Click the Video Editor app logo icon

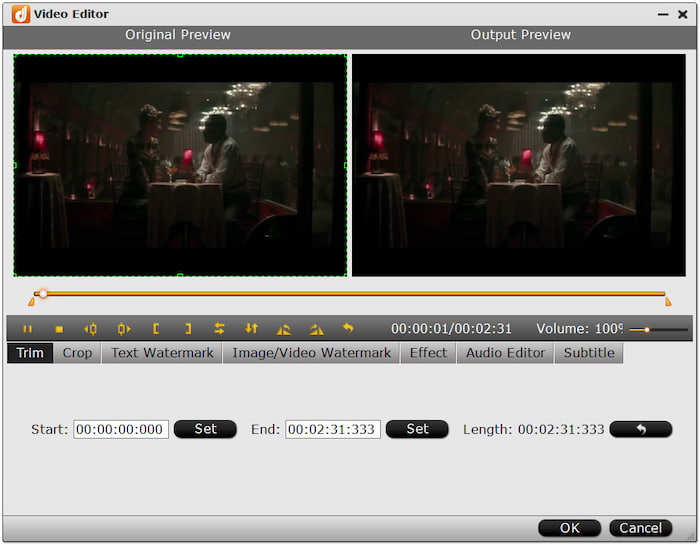pos(21,14)
